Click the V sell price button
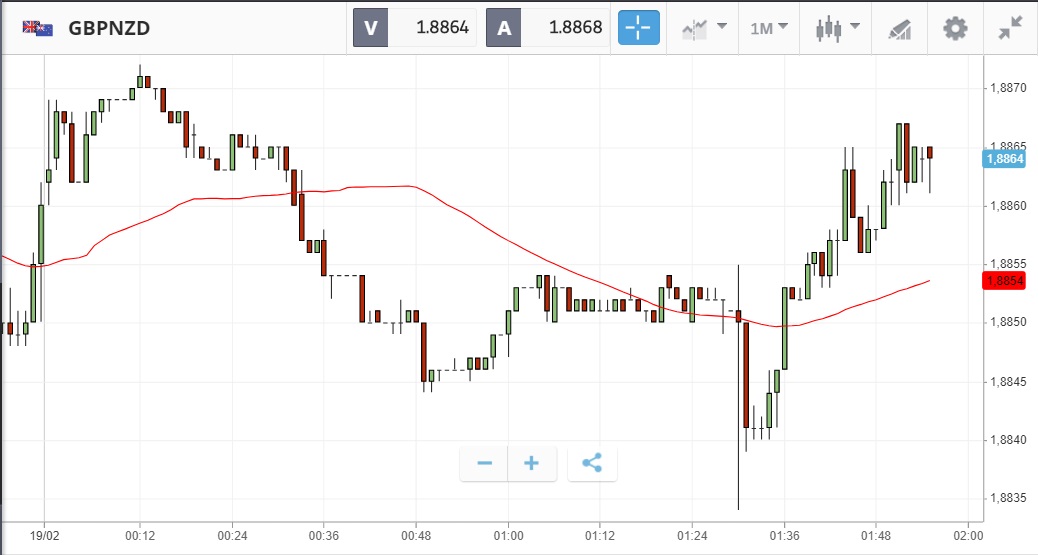This screenshot has height=555, width=1038. [370, 28]
